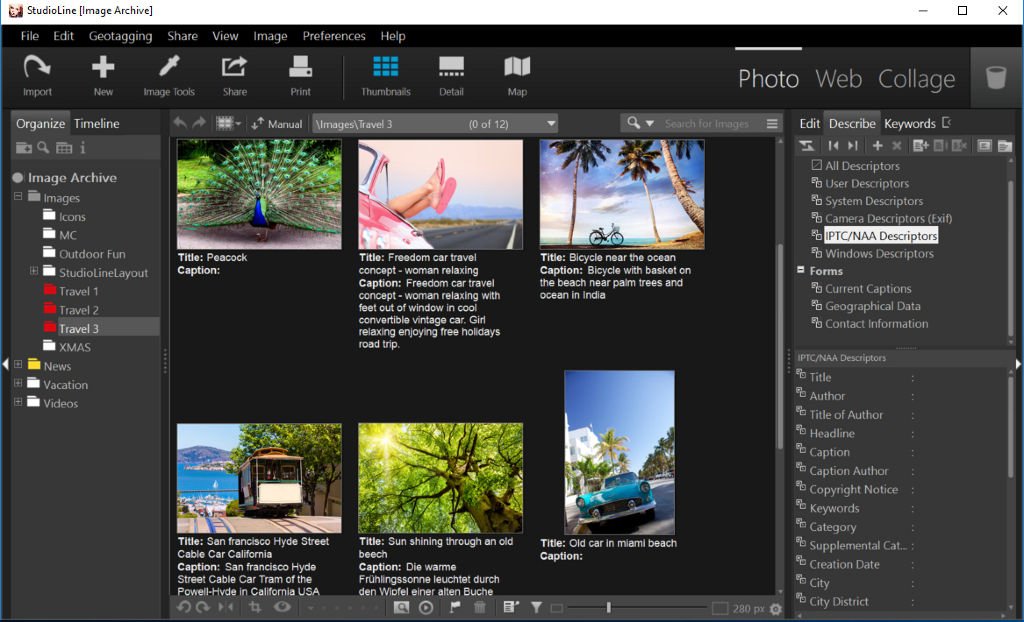Screen dimensions: 1024x622
Task: Switch to the Keywords tab
Action: click(910, 123)
